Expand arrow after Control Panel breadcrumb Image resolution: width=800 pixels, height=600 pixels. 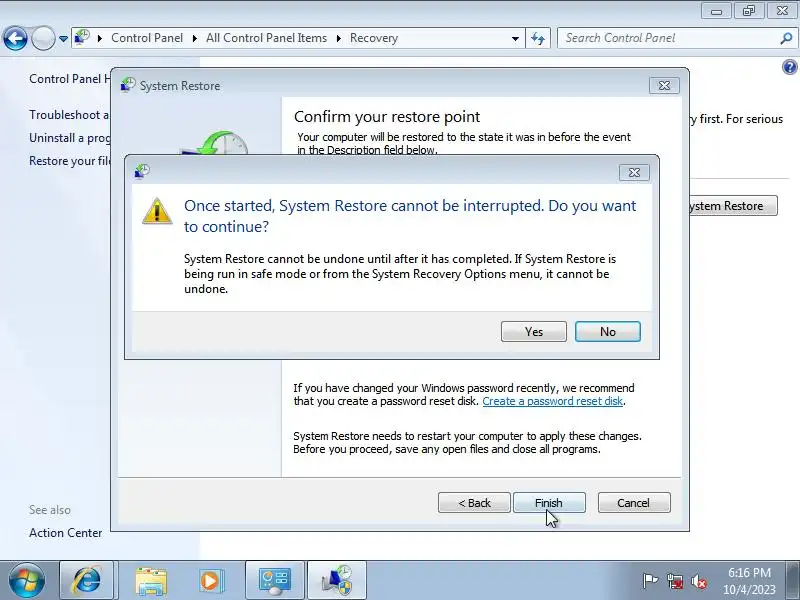(x=195, y=38)
